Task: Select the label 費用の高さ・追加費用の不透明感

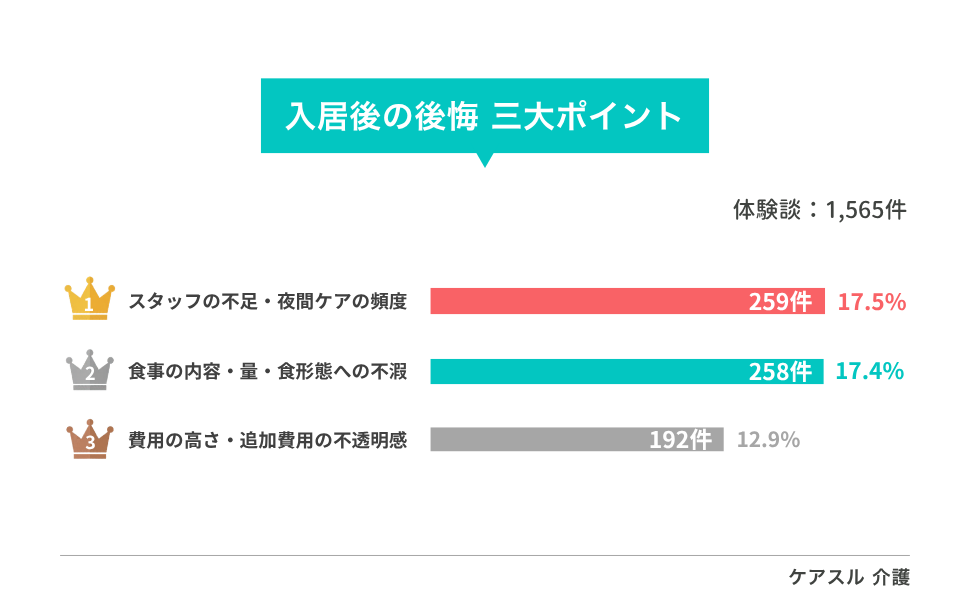Action: pos(267,440)
